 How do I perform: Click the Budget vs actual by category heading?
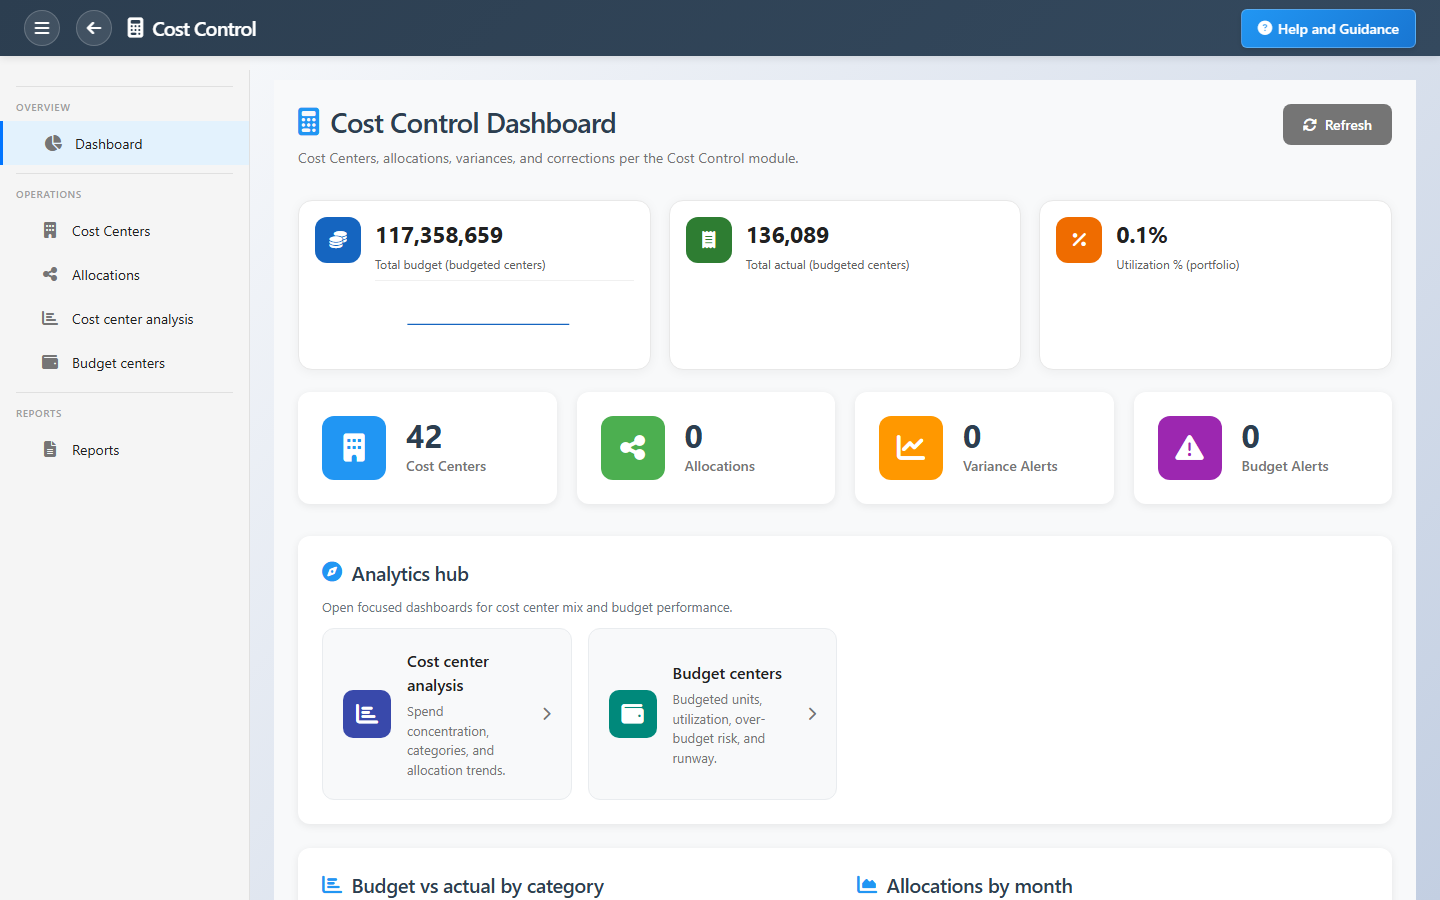478,886
